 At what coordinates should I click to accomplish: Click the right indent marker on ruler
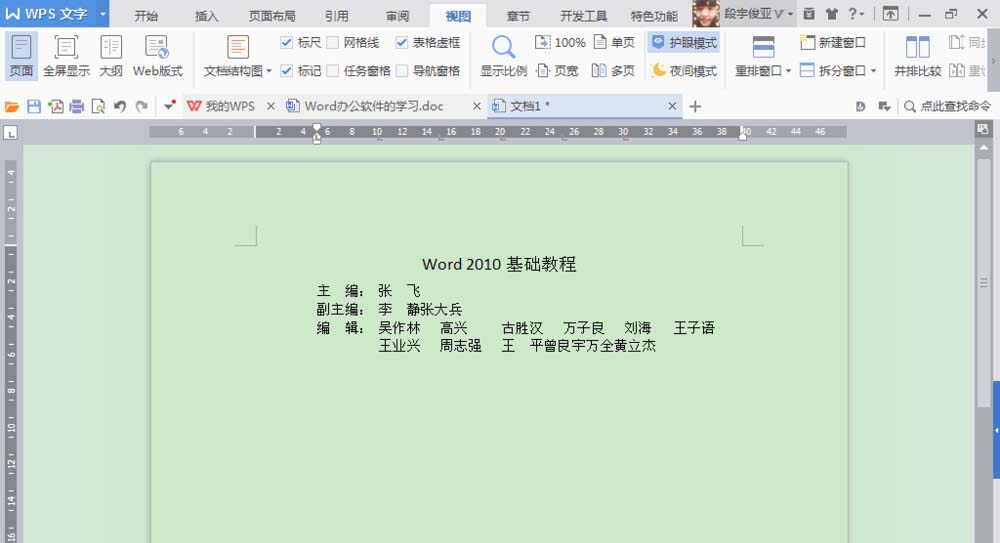[742, 134]
